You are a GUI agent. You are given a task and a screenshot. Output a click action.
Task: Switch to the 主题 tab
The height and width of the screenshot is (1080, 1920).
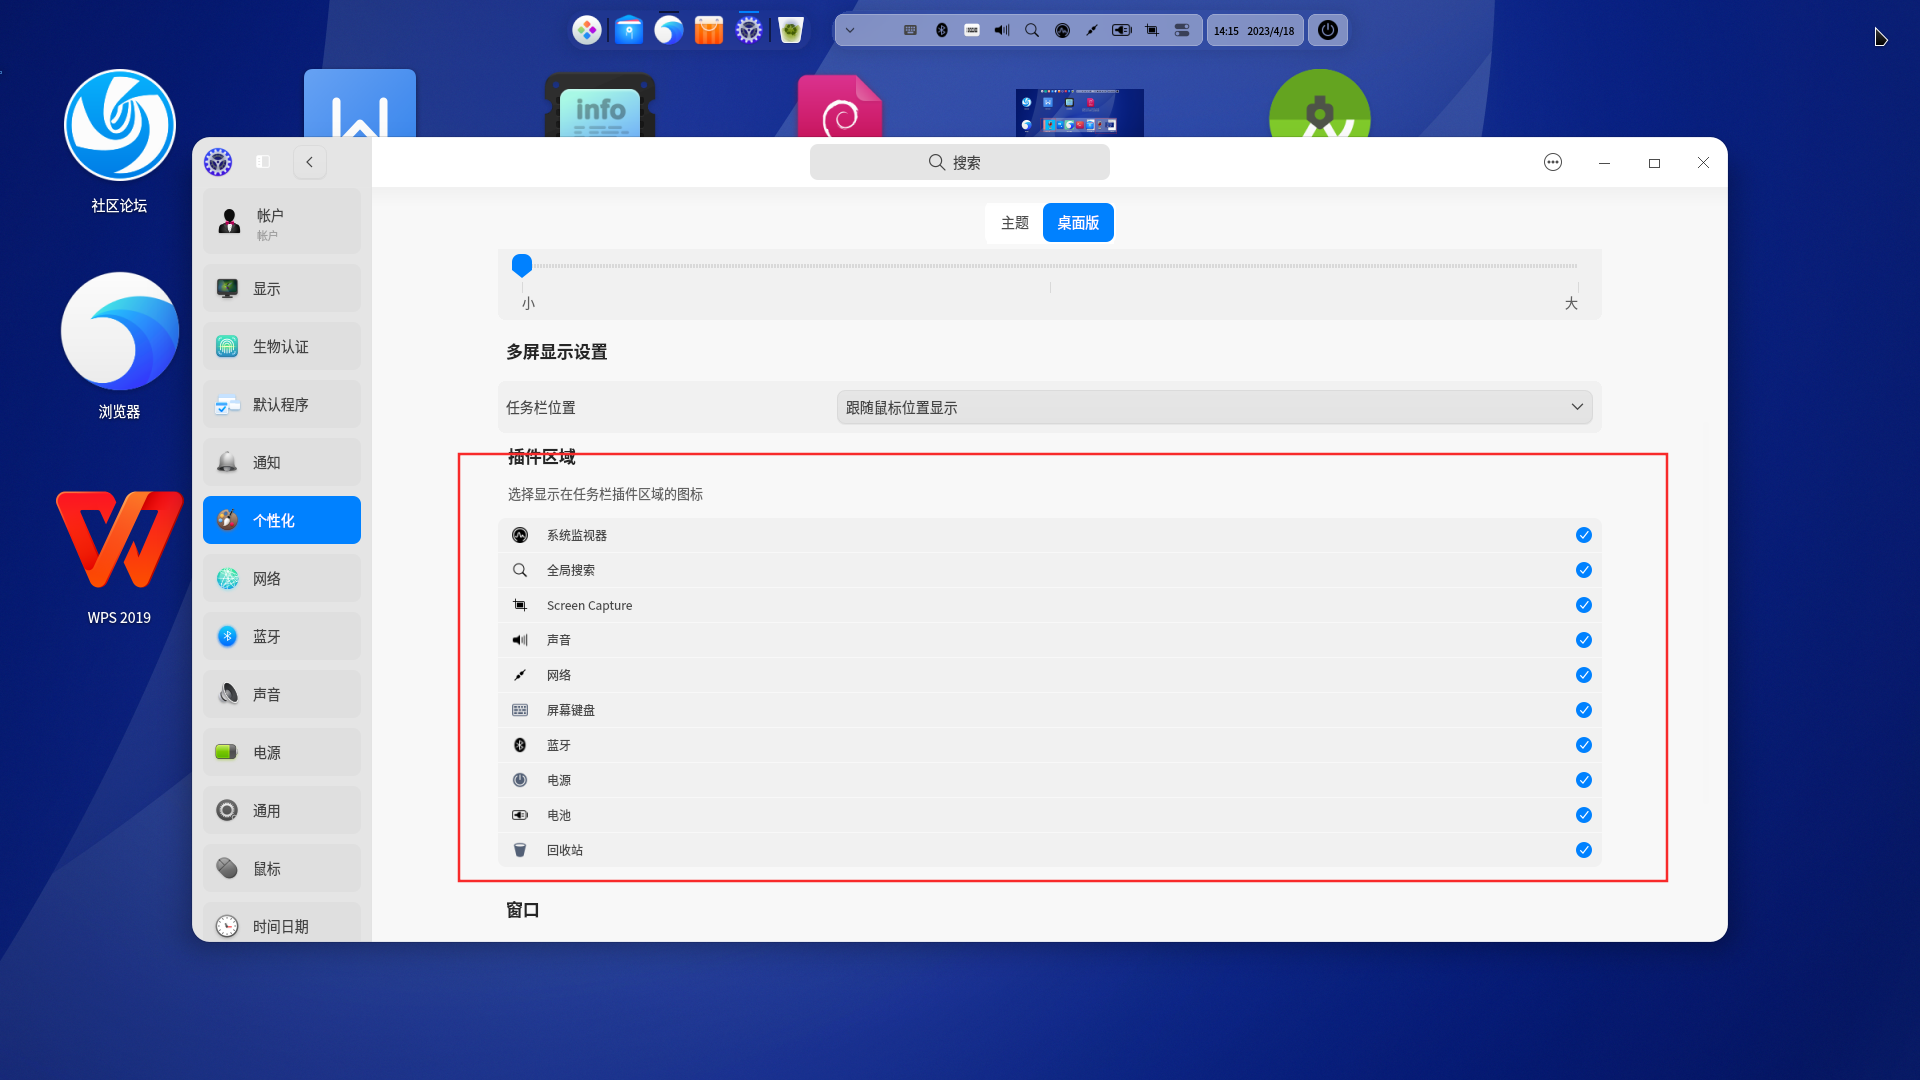click(x=1013, y=222)
